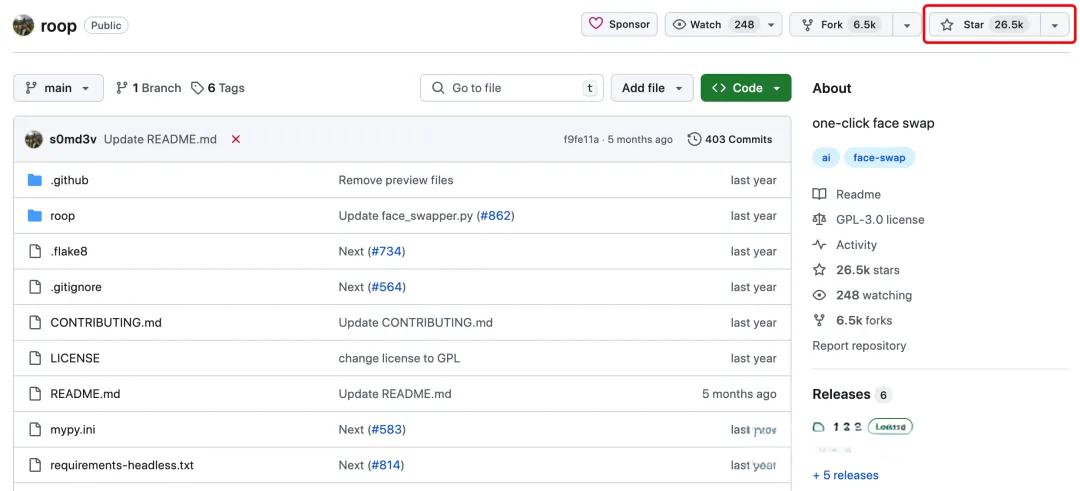Click the Sponsor heart button
The height and width of the screenshot is (491, 1080).
[619, 24]
